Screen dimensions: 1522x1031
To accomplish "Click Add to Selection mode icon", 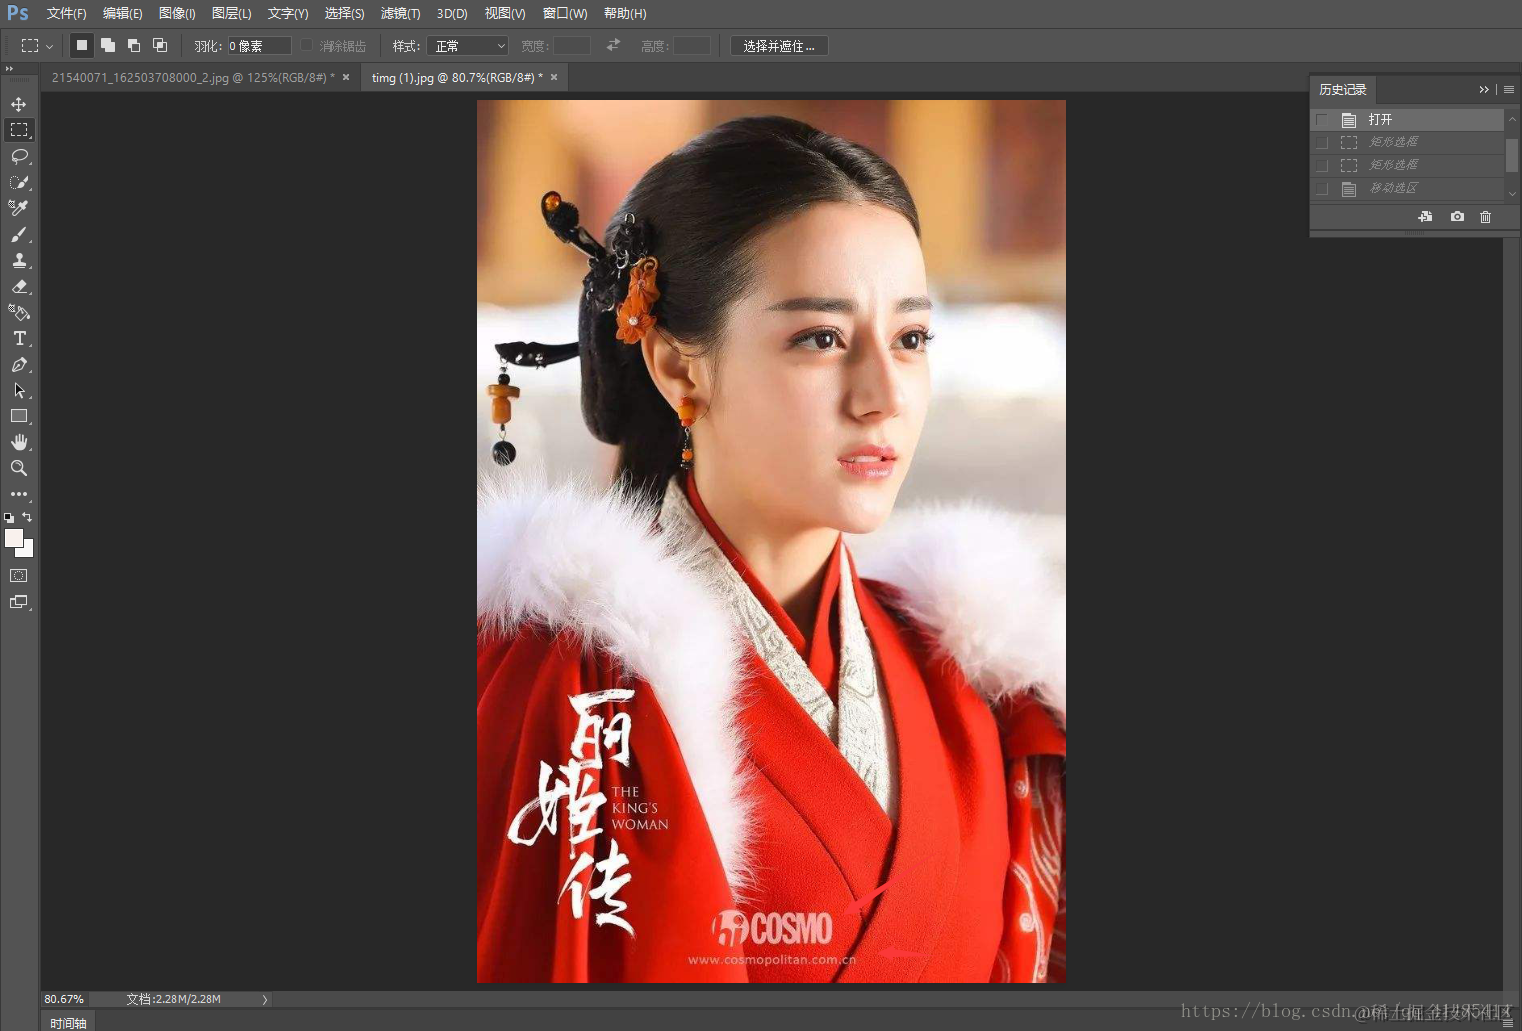I will click(108, 45).
